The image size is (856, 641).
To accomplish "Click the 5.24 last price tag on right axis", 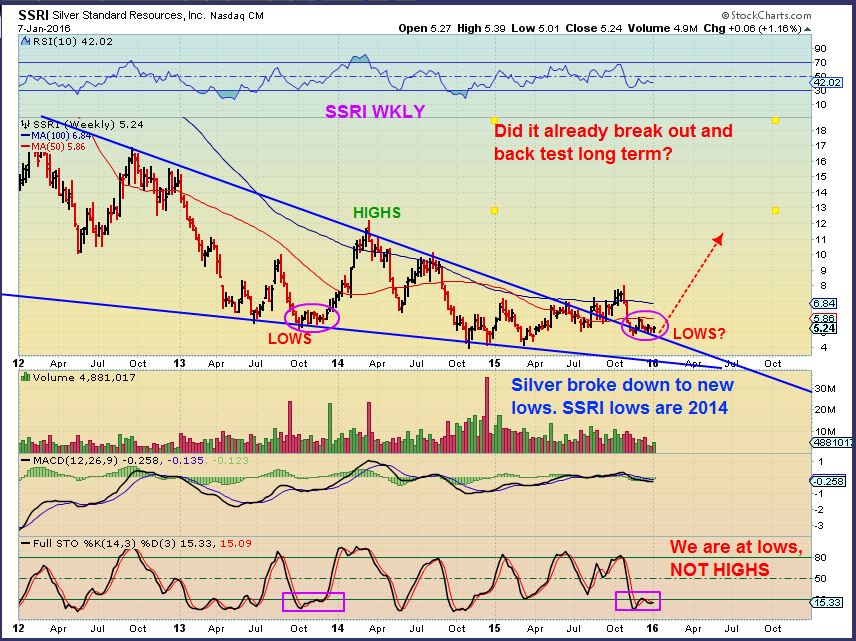I will point(824,328).
